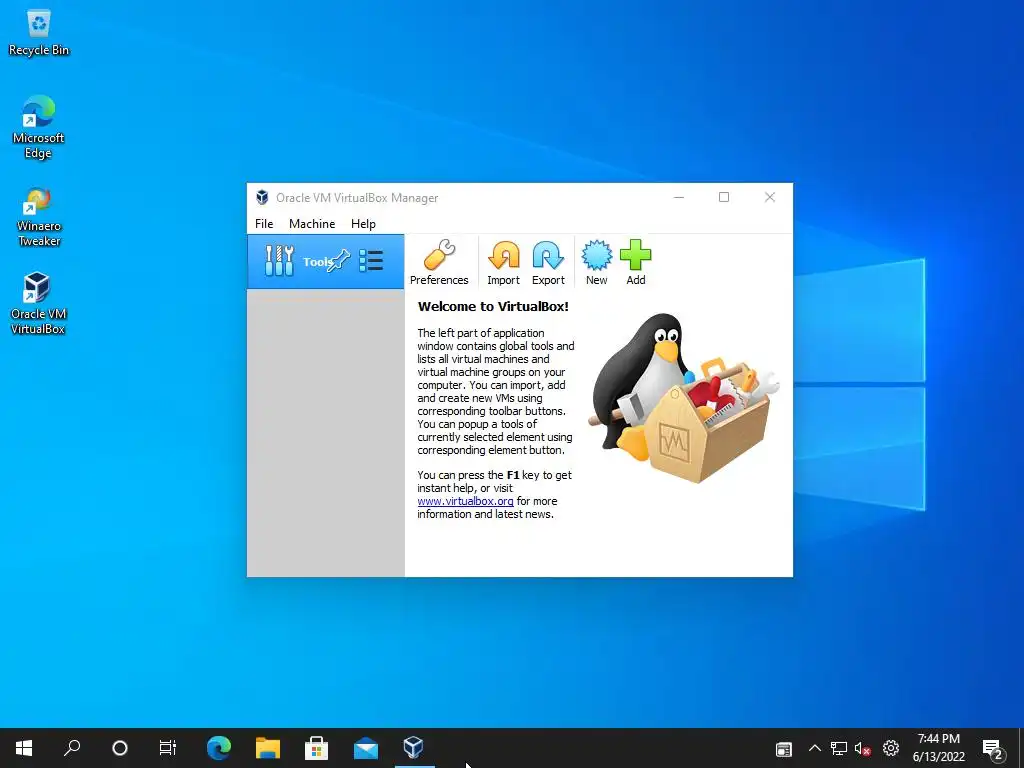Viewport: 1024px width, 768px height.
Task: Open the Windows Start menu
Action: (24, 748)
